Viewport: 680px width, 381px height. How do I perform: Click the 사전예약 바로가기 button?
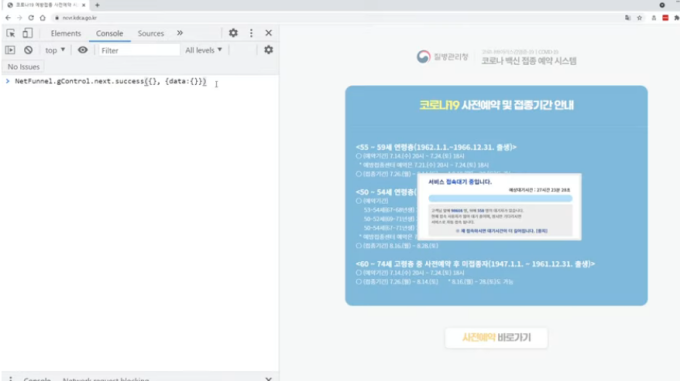[x=496, y=337]
